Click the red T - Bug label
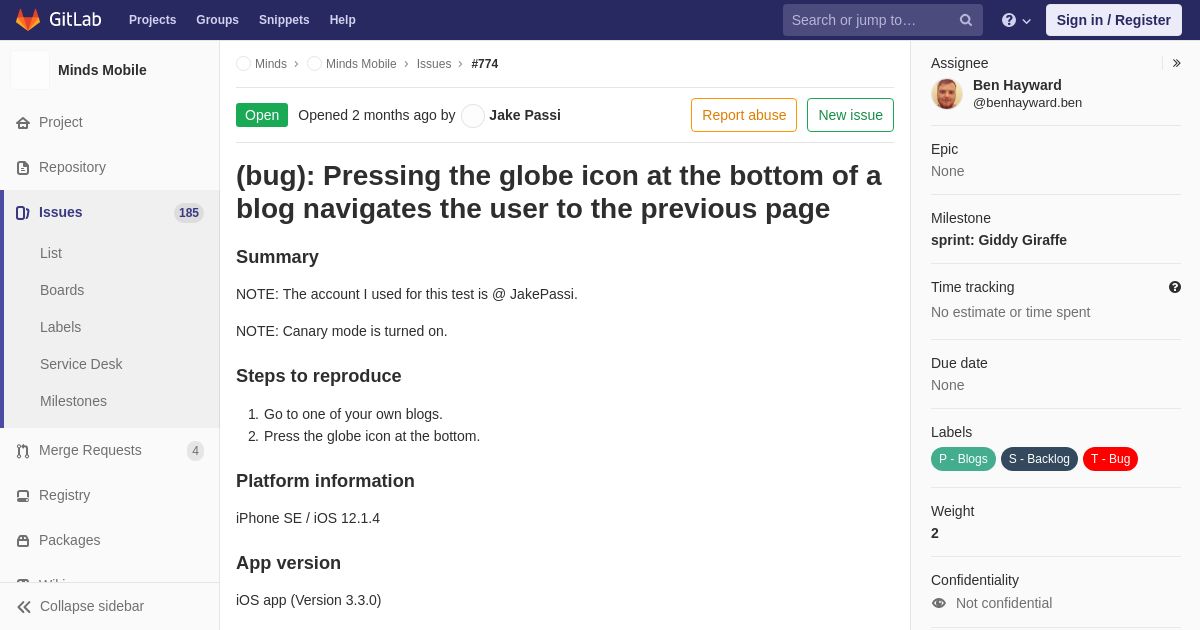Screen dimensions: 1200x630 pyautogui.click(x=1110, y=459)
